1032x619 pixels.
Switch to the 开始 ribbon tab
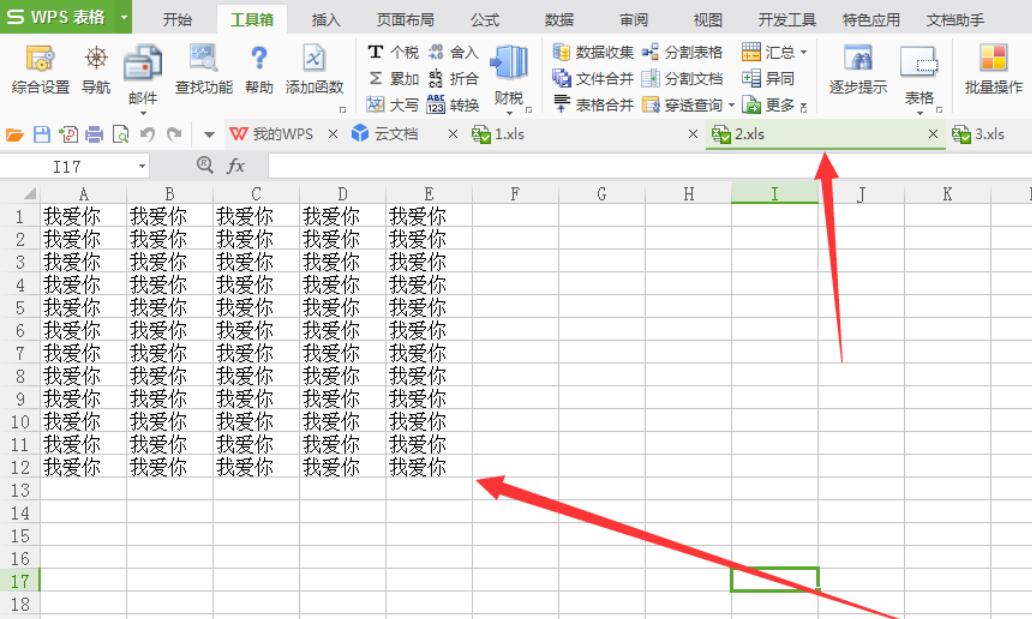pyautogui.click(x=177, y=20)
